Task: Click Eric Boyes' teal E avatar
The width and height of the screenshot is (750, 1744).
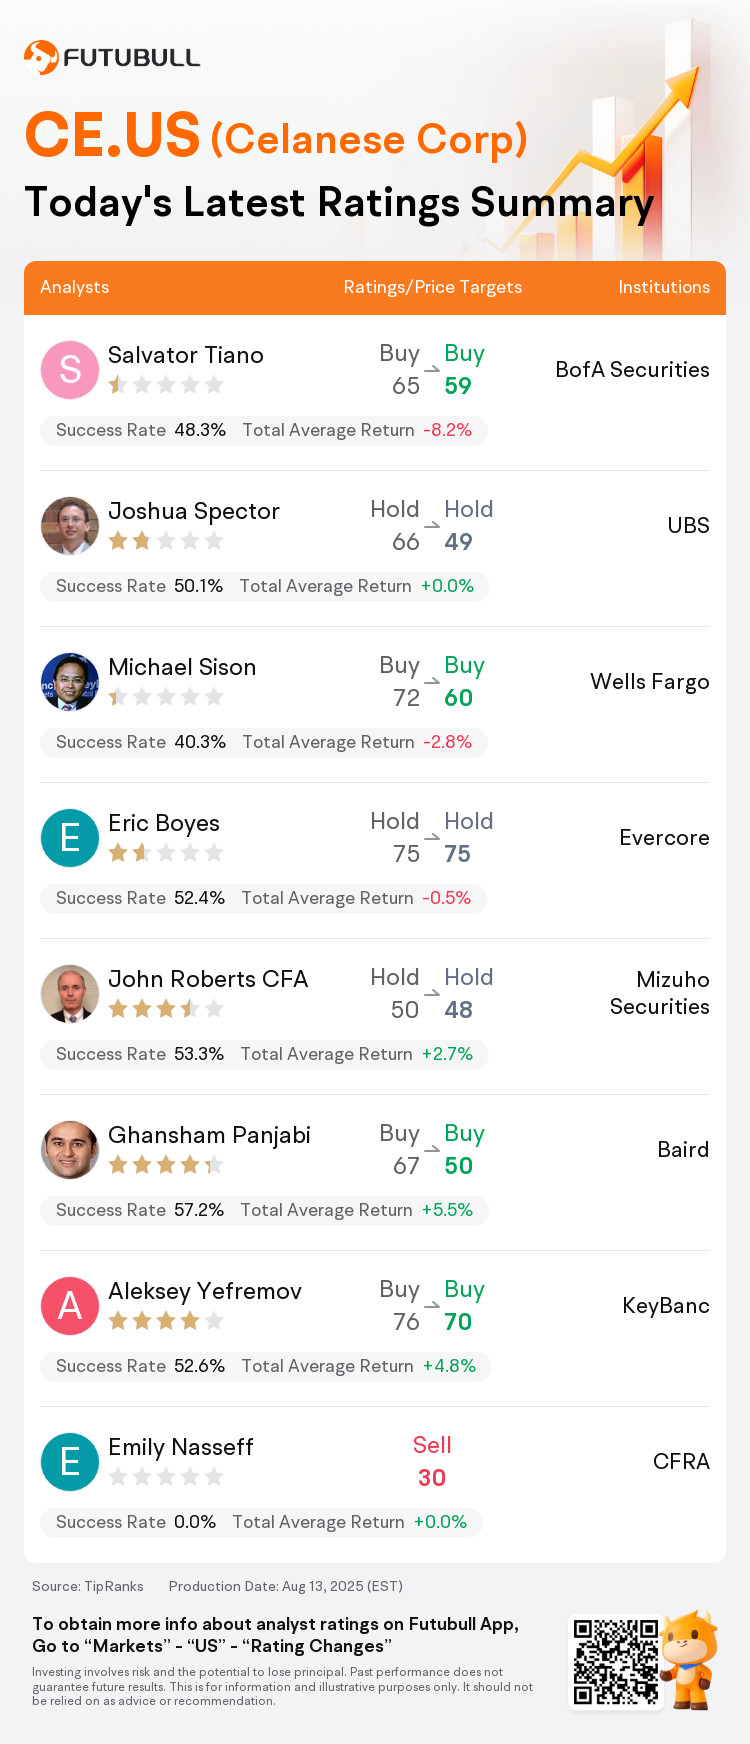Action: point(70,838)
